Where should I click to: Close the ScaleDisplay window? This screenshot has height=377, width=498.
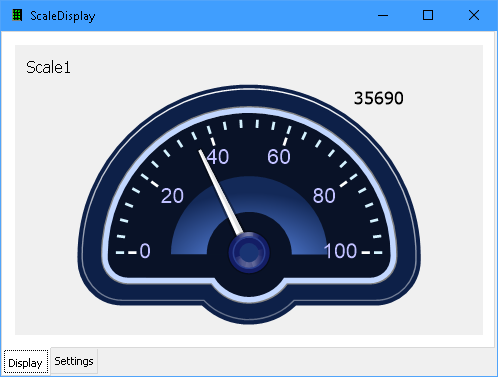click(x=474, y=15)
